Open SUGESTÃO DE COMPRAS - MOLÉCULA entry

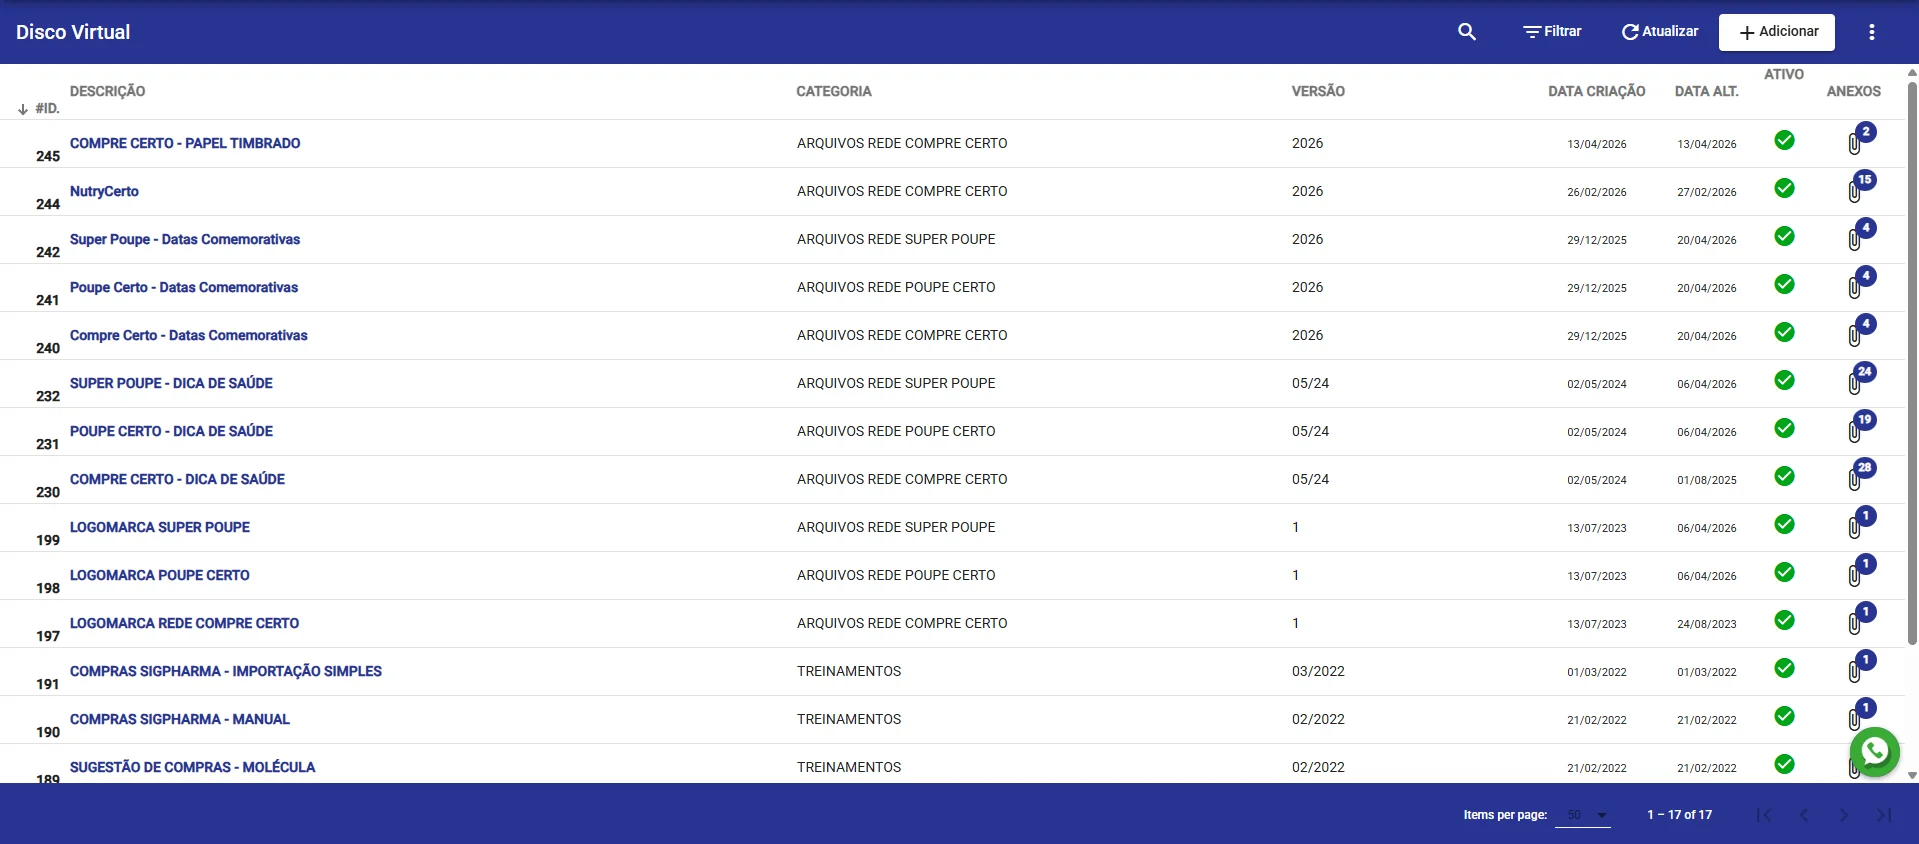click(x=192, y=767)
